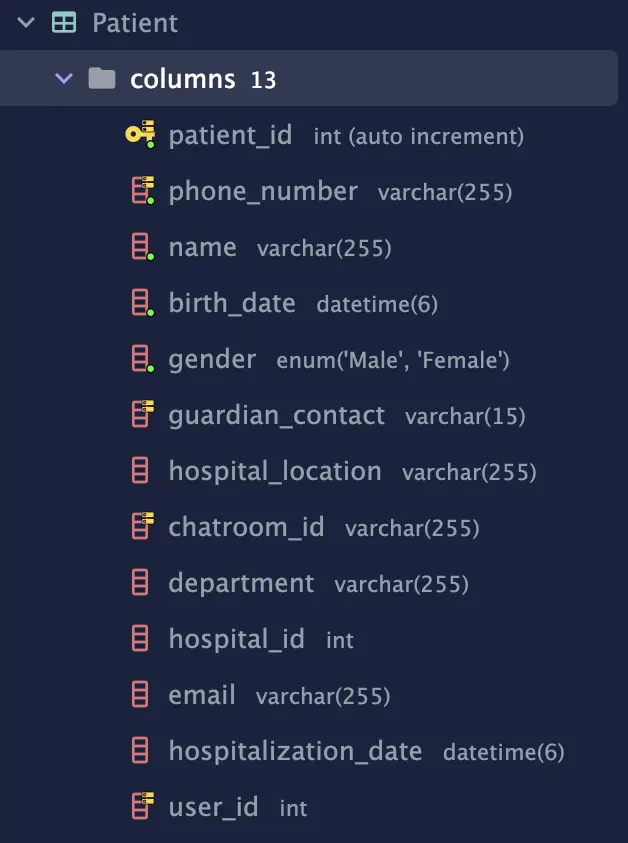Click the birth_date column icon
The width and height of the screenshot is (628, 843).
141,302
